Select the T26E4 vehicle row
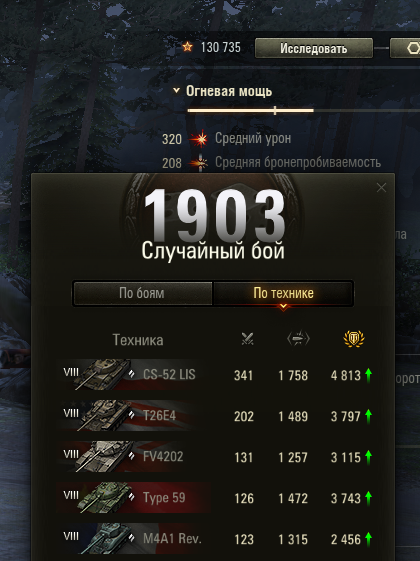This screenshot has width=420, height=561. coord(215,416)
